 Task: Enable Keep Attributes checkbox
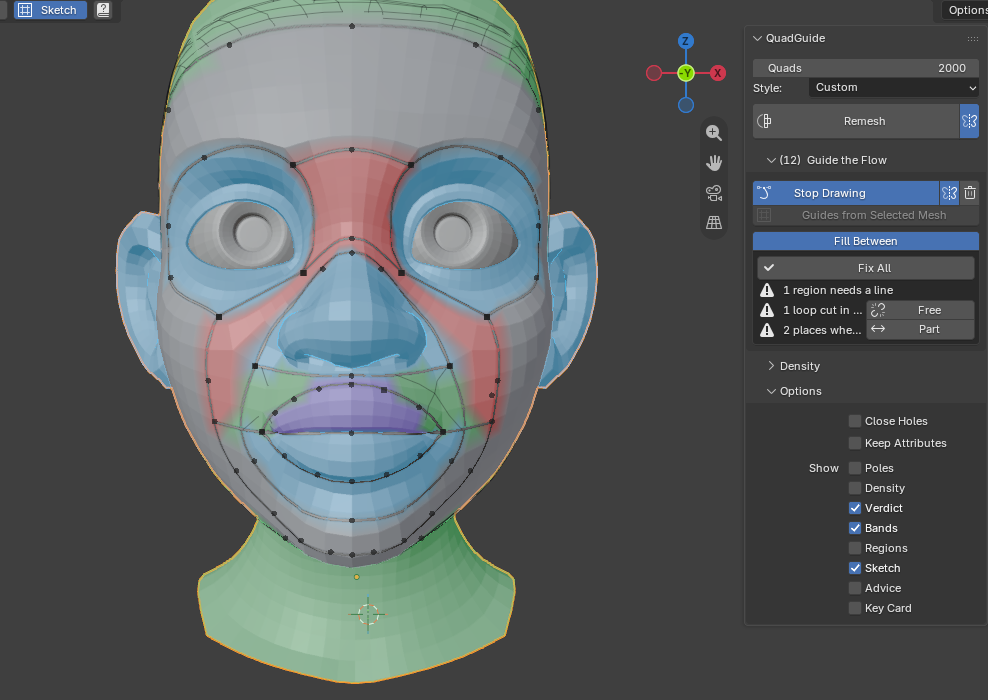pos(855,443)
